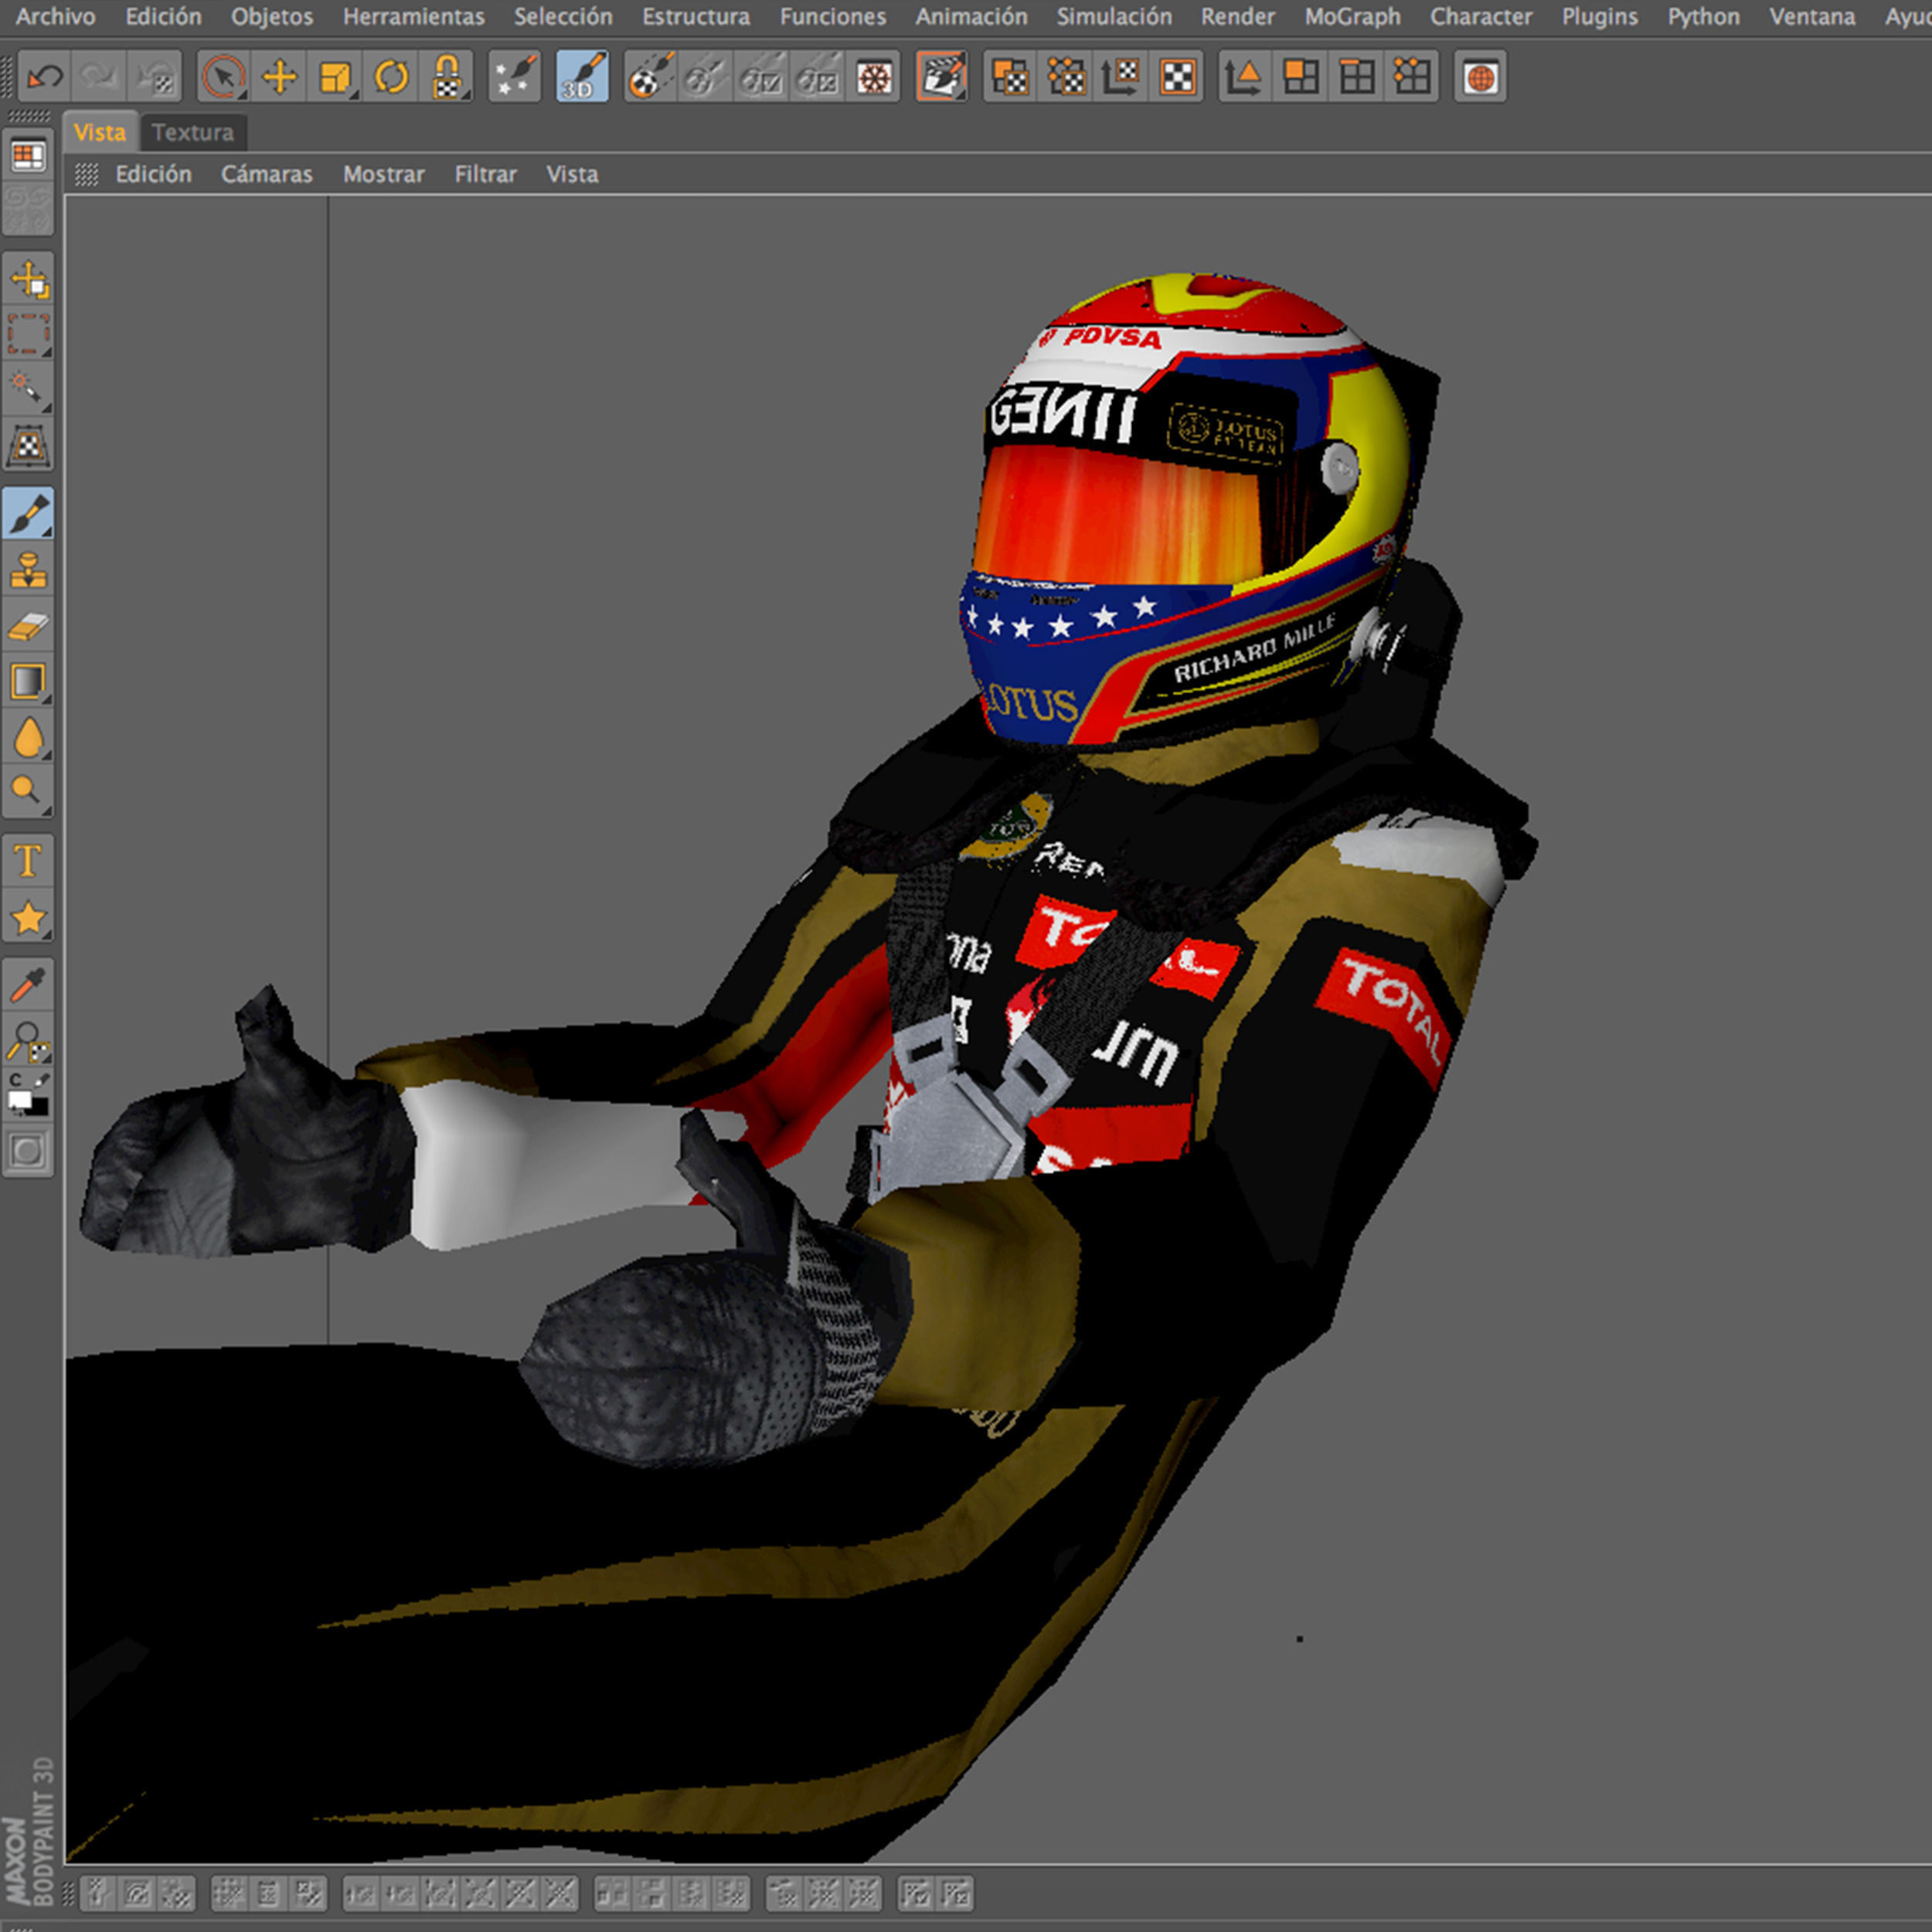Select the Blur drop tool
The image size is (1932, 1932).
point(28,738)
